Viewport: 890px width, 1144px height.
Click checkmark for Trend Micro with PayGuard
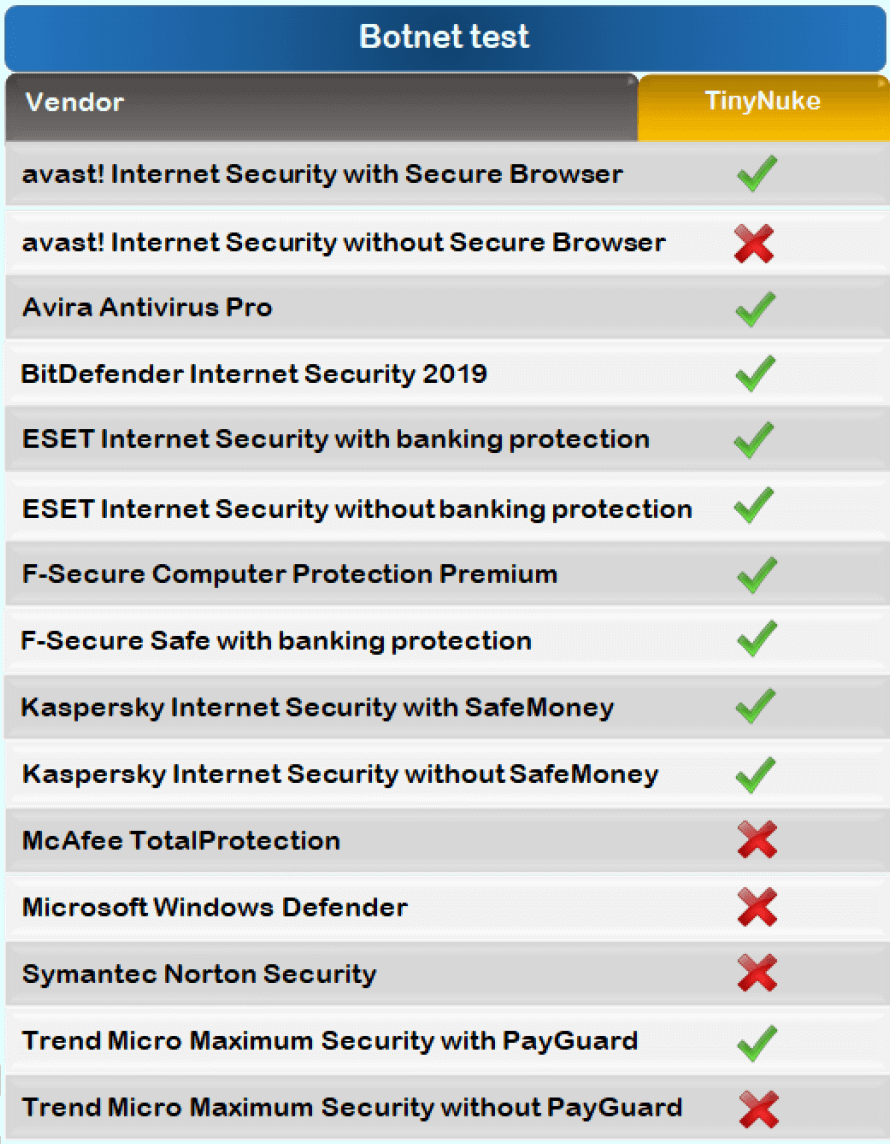[757, 1042]
